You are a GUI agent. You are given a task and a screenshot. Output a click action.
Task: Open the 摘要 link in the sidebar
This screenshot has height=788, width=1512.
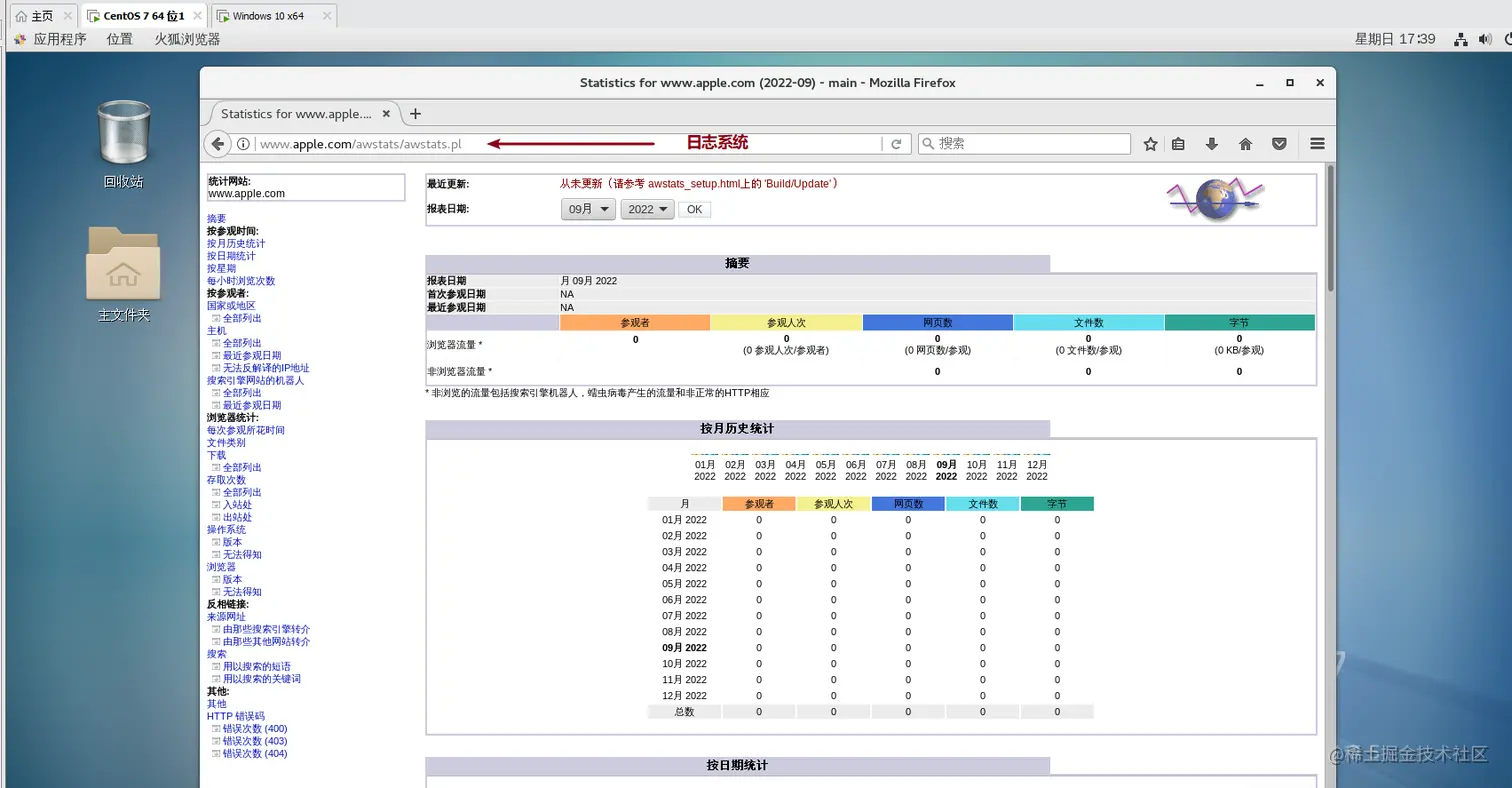tap(216, 218)
